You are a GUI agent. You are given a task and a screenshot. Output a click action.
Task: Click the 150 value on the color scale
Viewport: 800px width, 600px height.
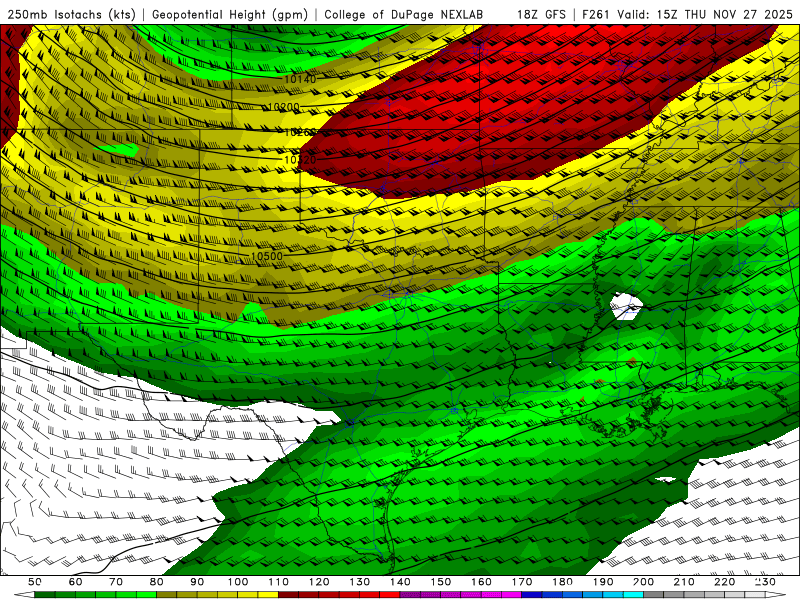click(440, 582)
